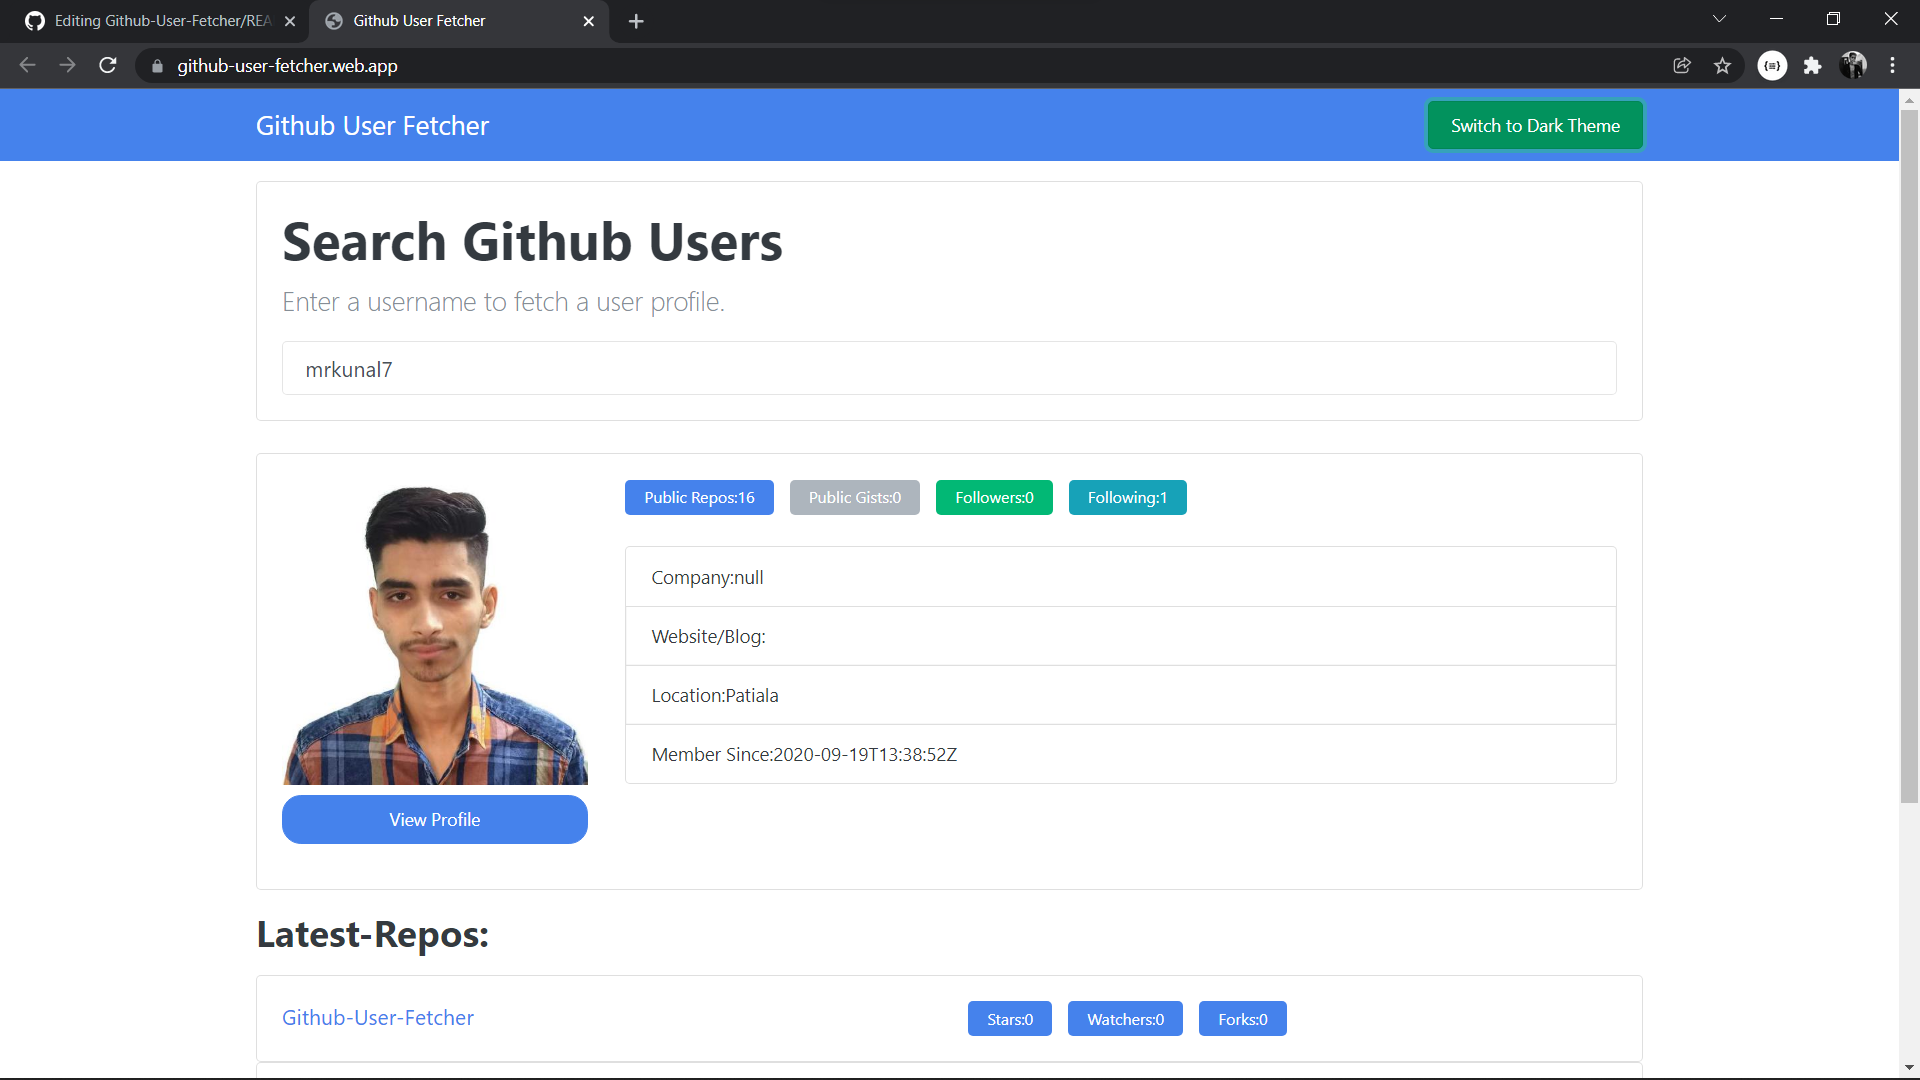Open the Github-User-Fetcher repository link

pos(377,1017)
